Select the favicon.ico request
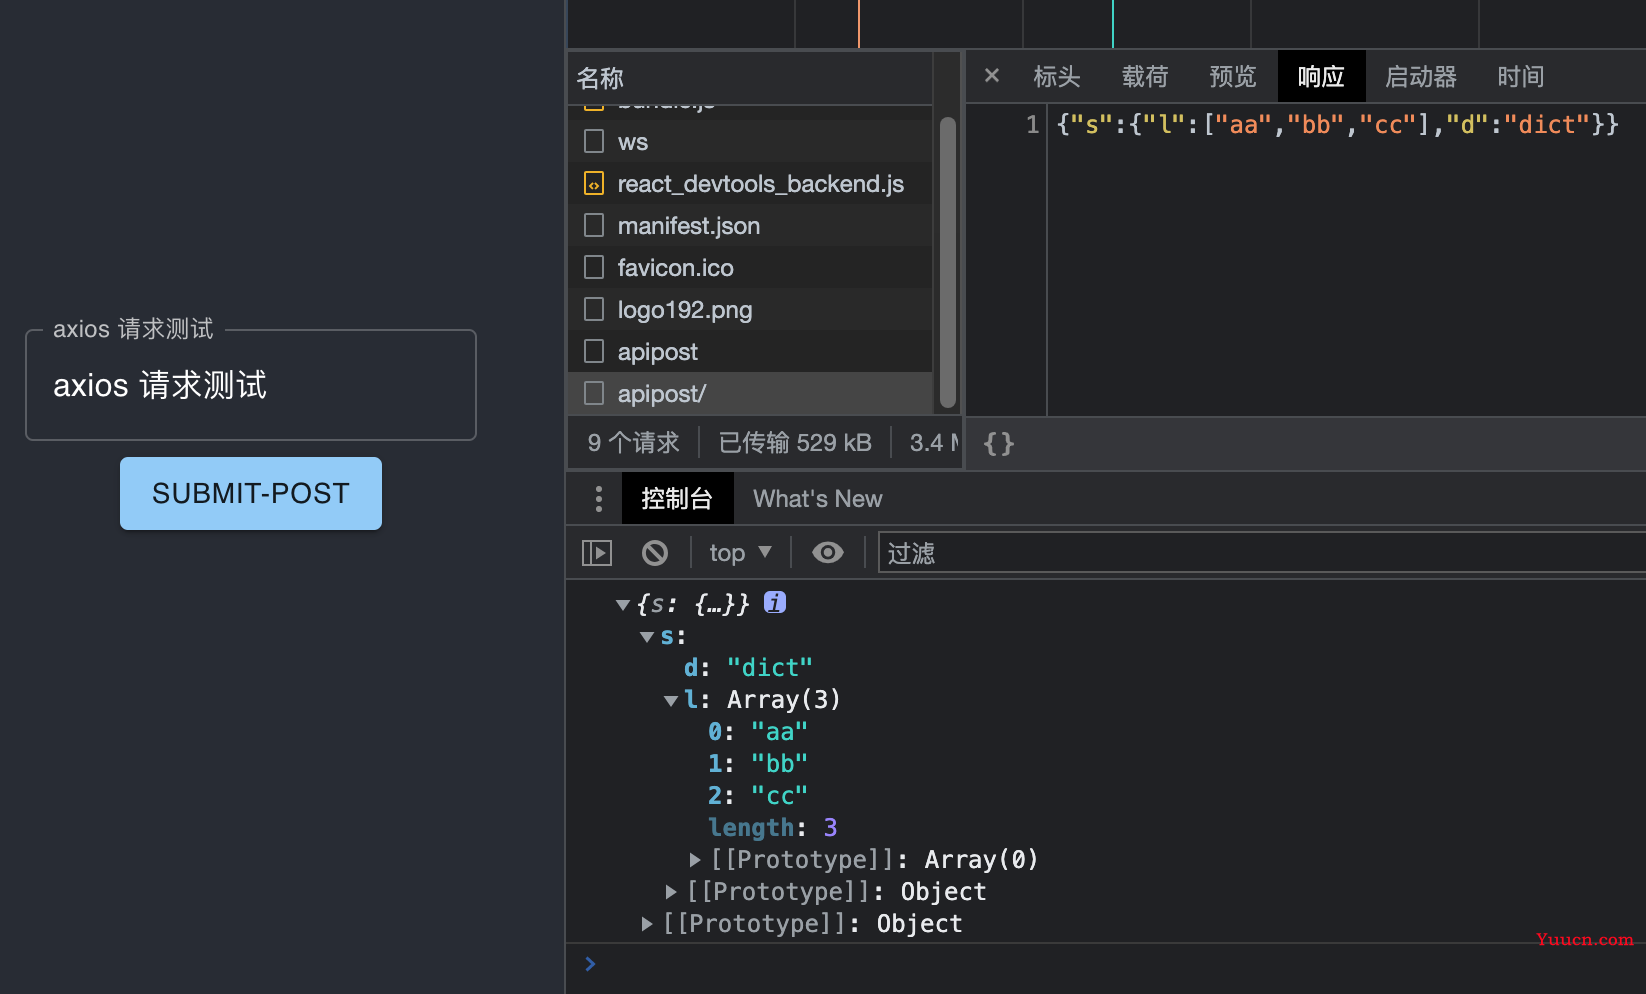 [x=750, y=268]
